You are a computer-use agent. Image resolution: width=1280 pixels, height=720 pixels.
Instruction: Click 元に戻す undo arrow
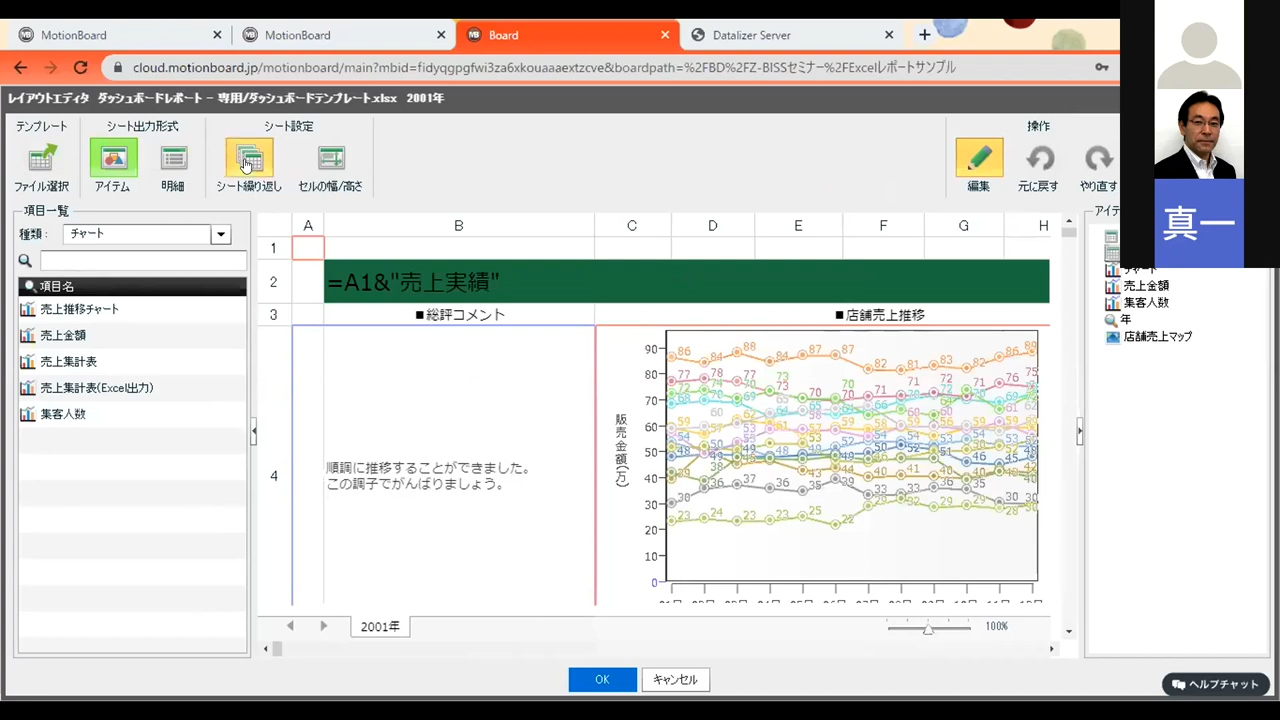click(1039, 167)
